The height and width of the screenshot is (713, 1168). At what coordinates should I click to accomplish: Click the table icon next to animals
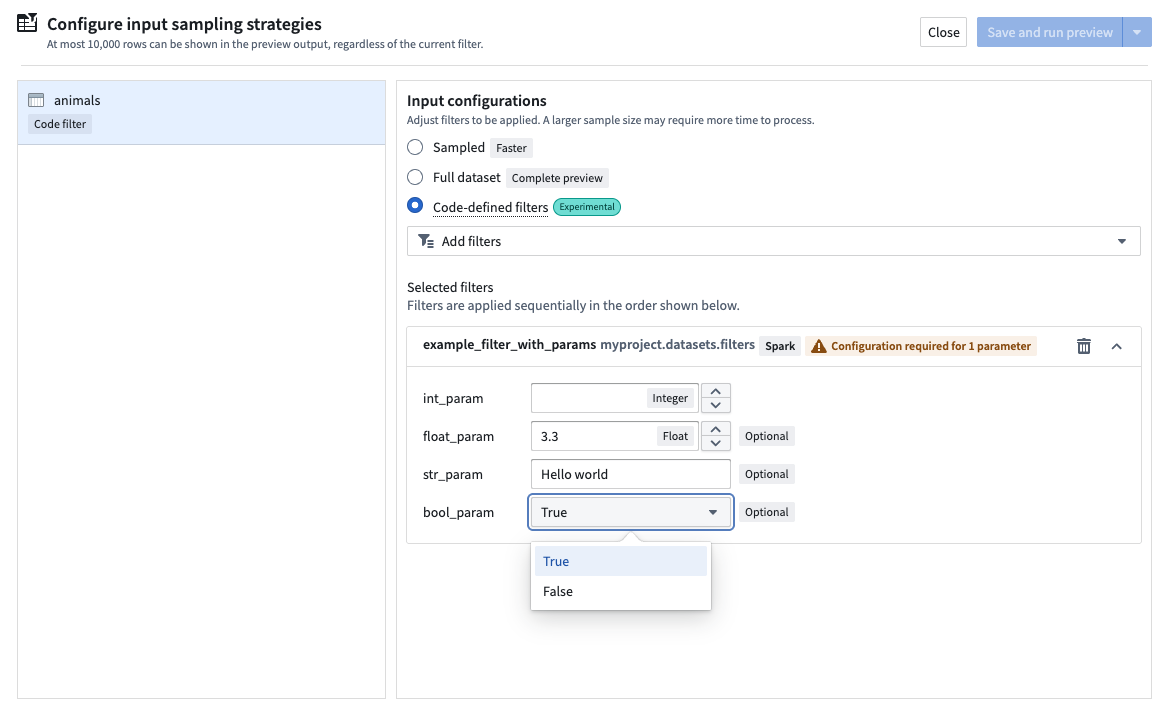38,100
